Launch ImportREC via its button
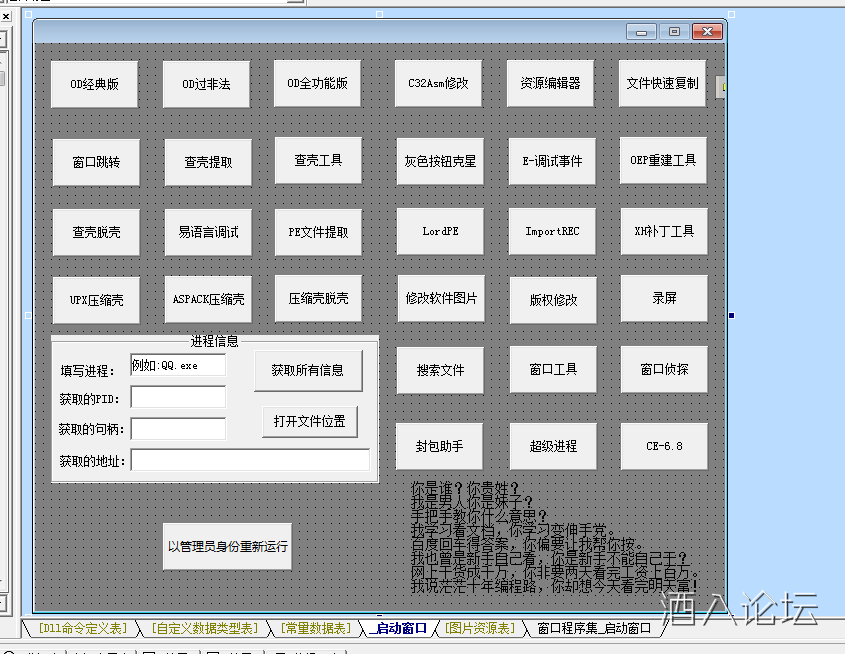This screenshot has width=845, height=654. (x=552, y=231)
